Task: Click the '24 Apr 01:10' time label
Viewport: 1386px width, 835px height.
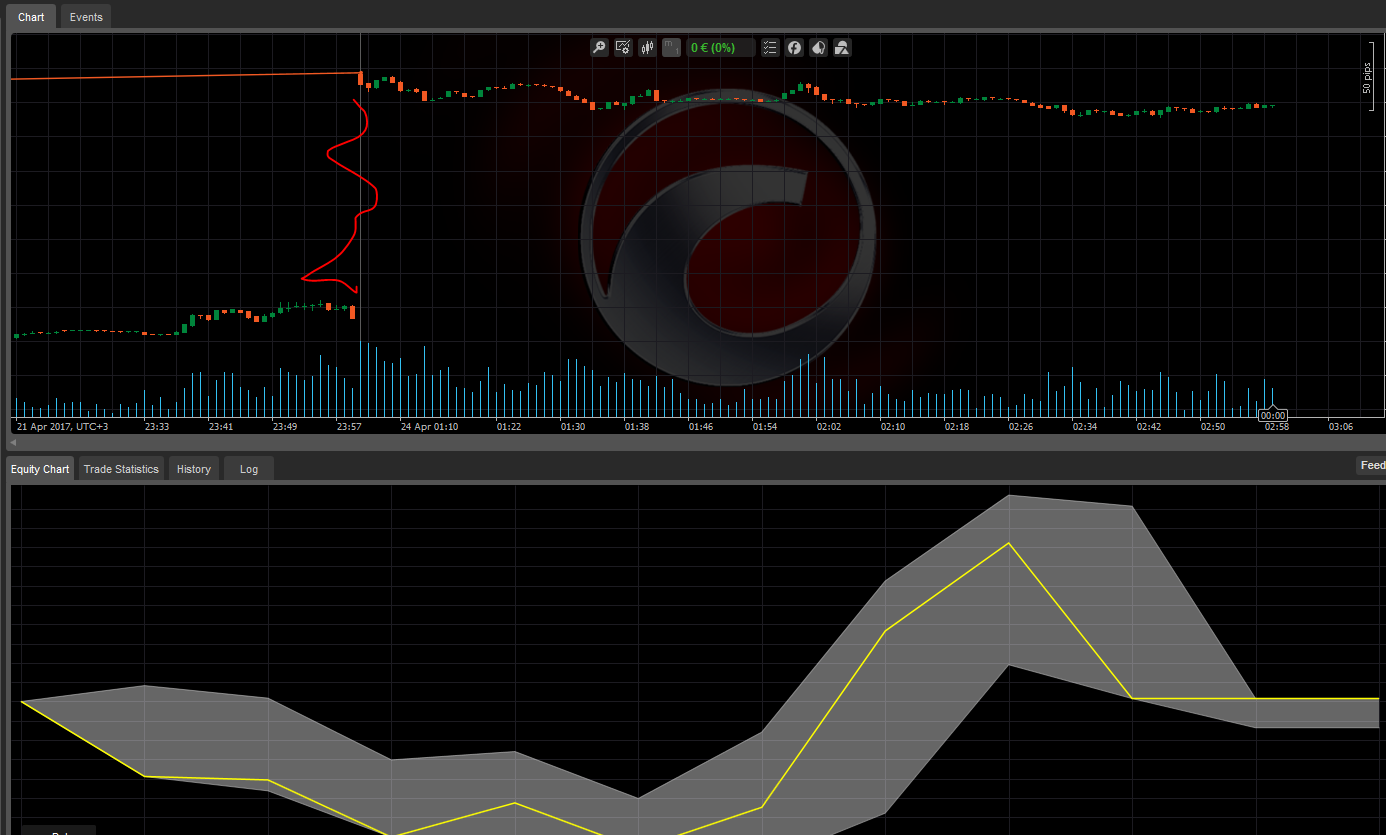Action: 429,427
